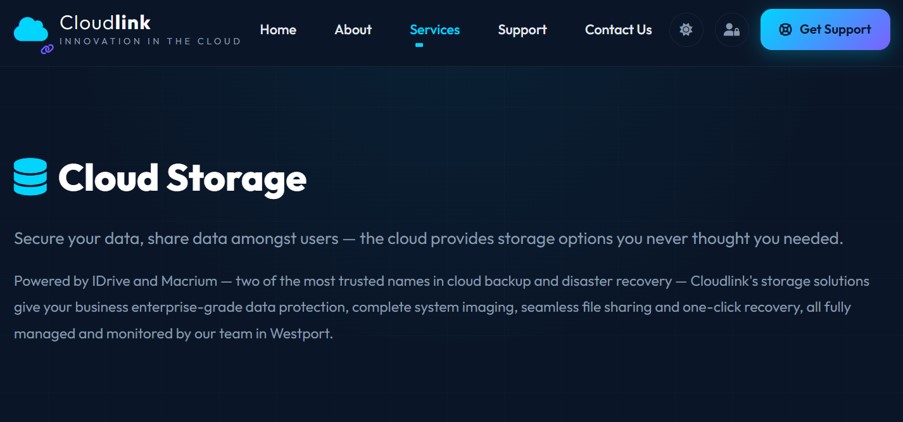Click the lifebuoy icon in Get Support
Viewport: 903px width, 422px height.
[x=785, y=29]
